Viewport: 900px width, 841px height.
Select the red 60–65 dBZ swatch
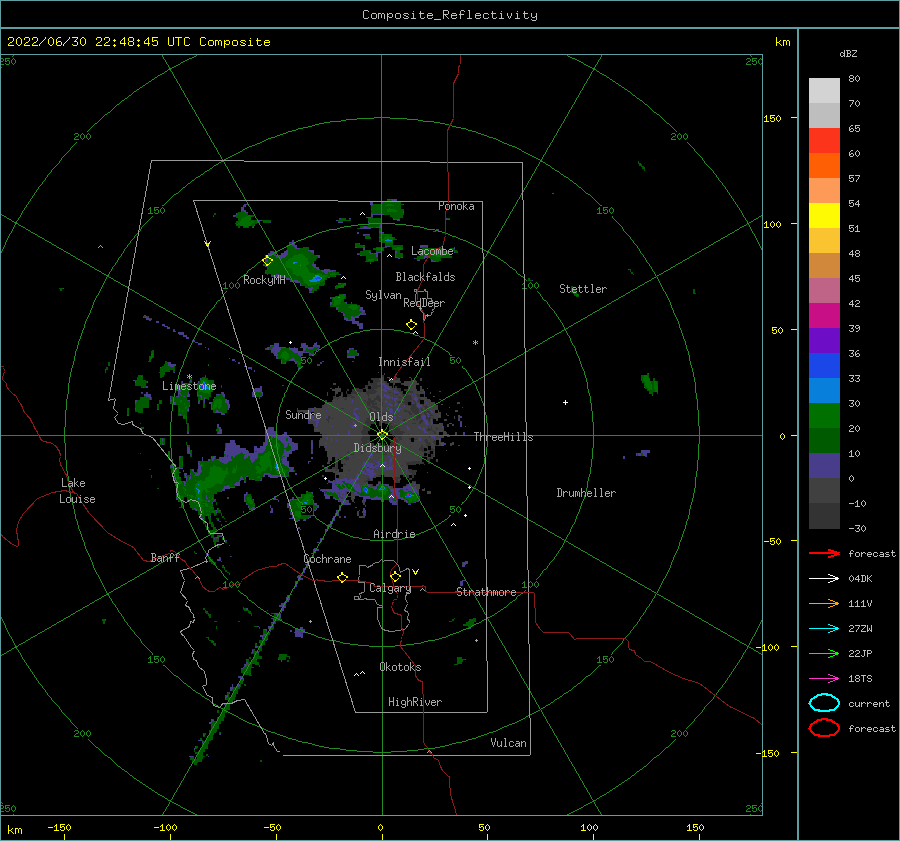click(x=824, y=141)
